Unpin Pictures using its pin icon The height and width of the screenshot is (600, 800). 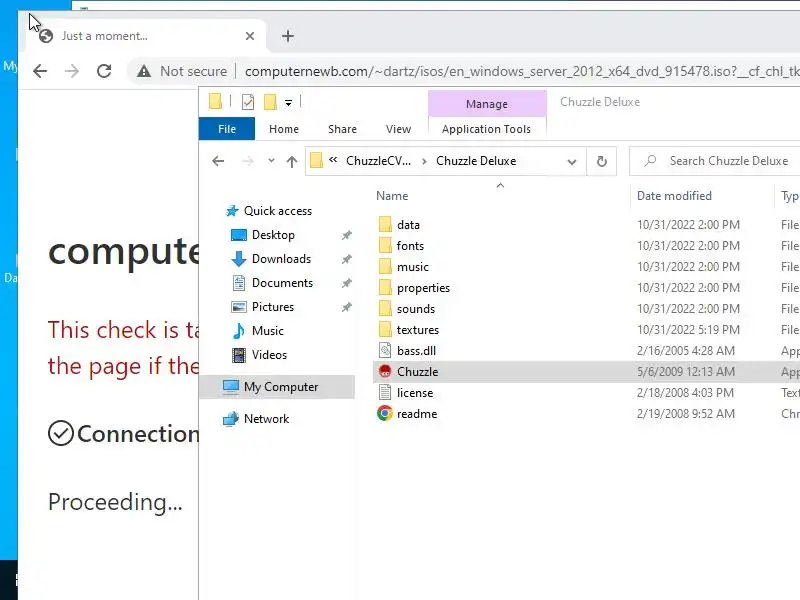tap(346, 307)
